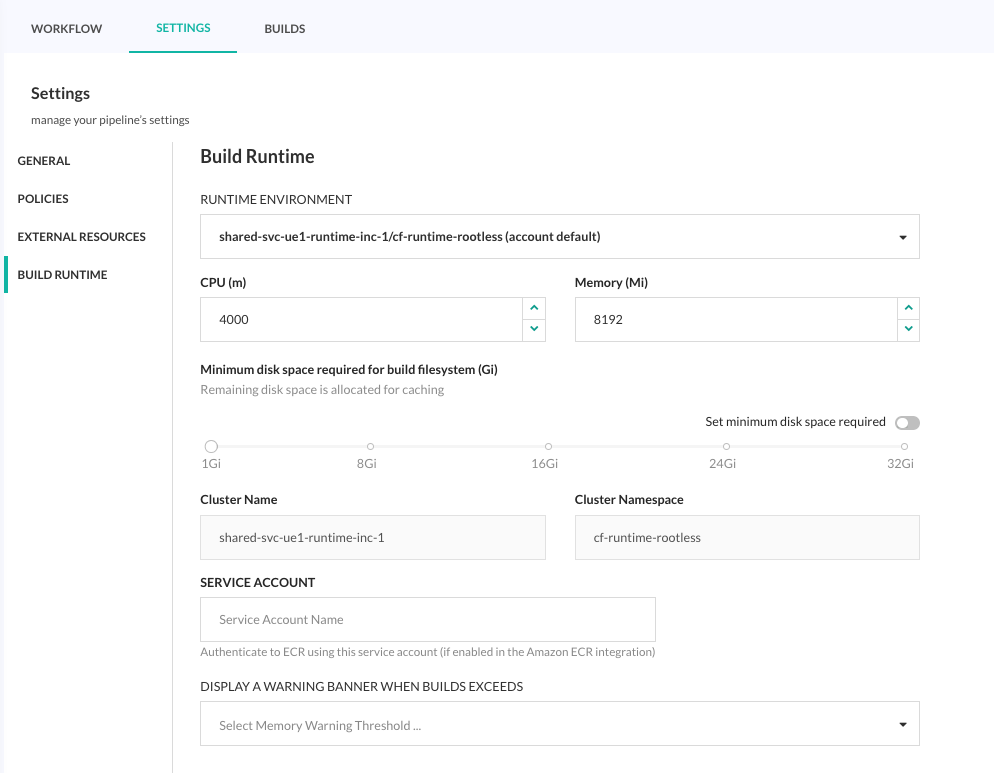The width and height of the screenshot is (994, 773).
Task: Open General settings section
Action: (x=44, y=161)
